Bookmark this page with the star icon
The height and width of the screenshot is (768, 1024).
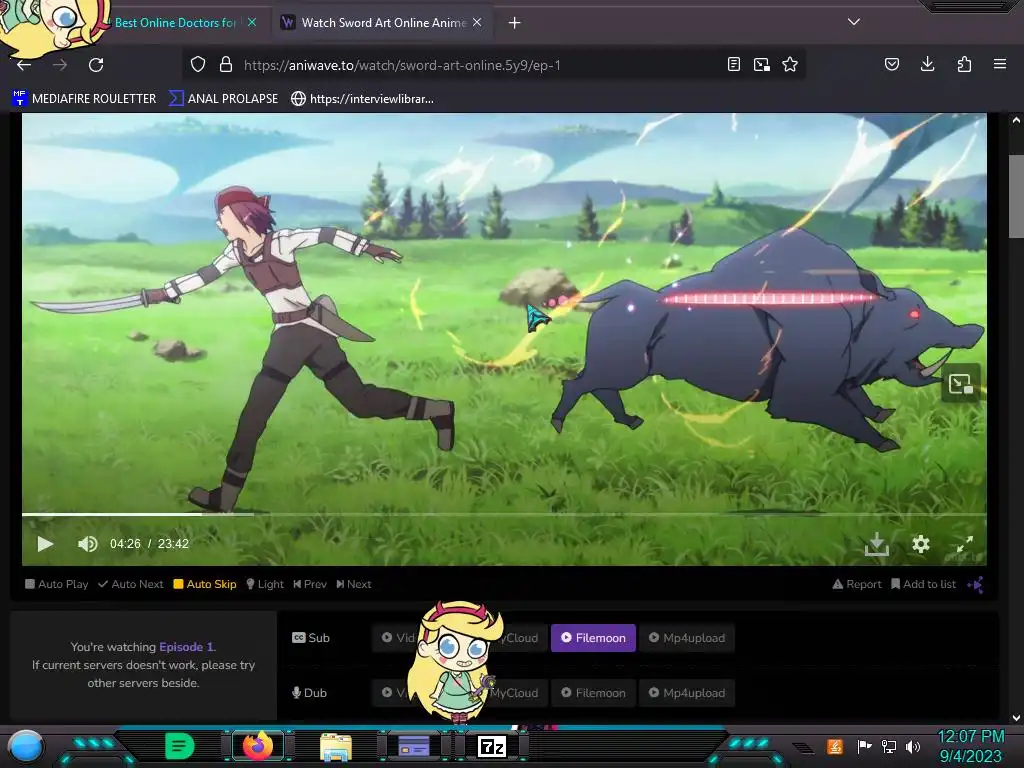[790, 64]
